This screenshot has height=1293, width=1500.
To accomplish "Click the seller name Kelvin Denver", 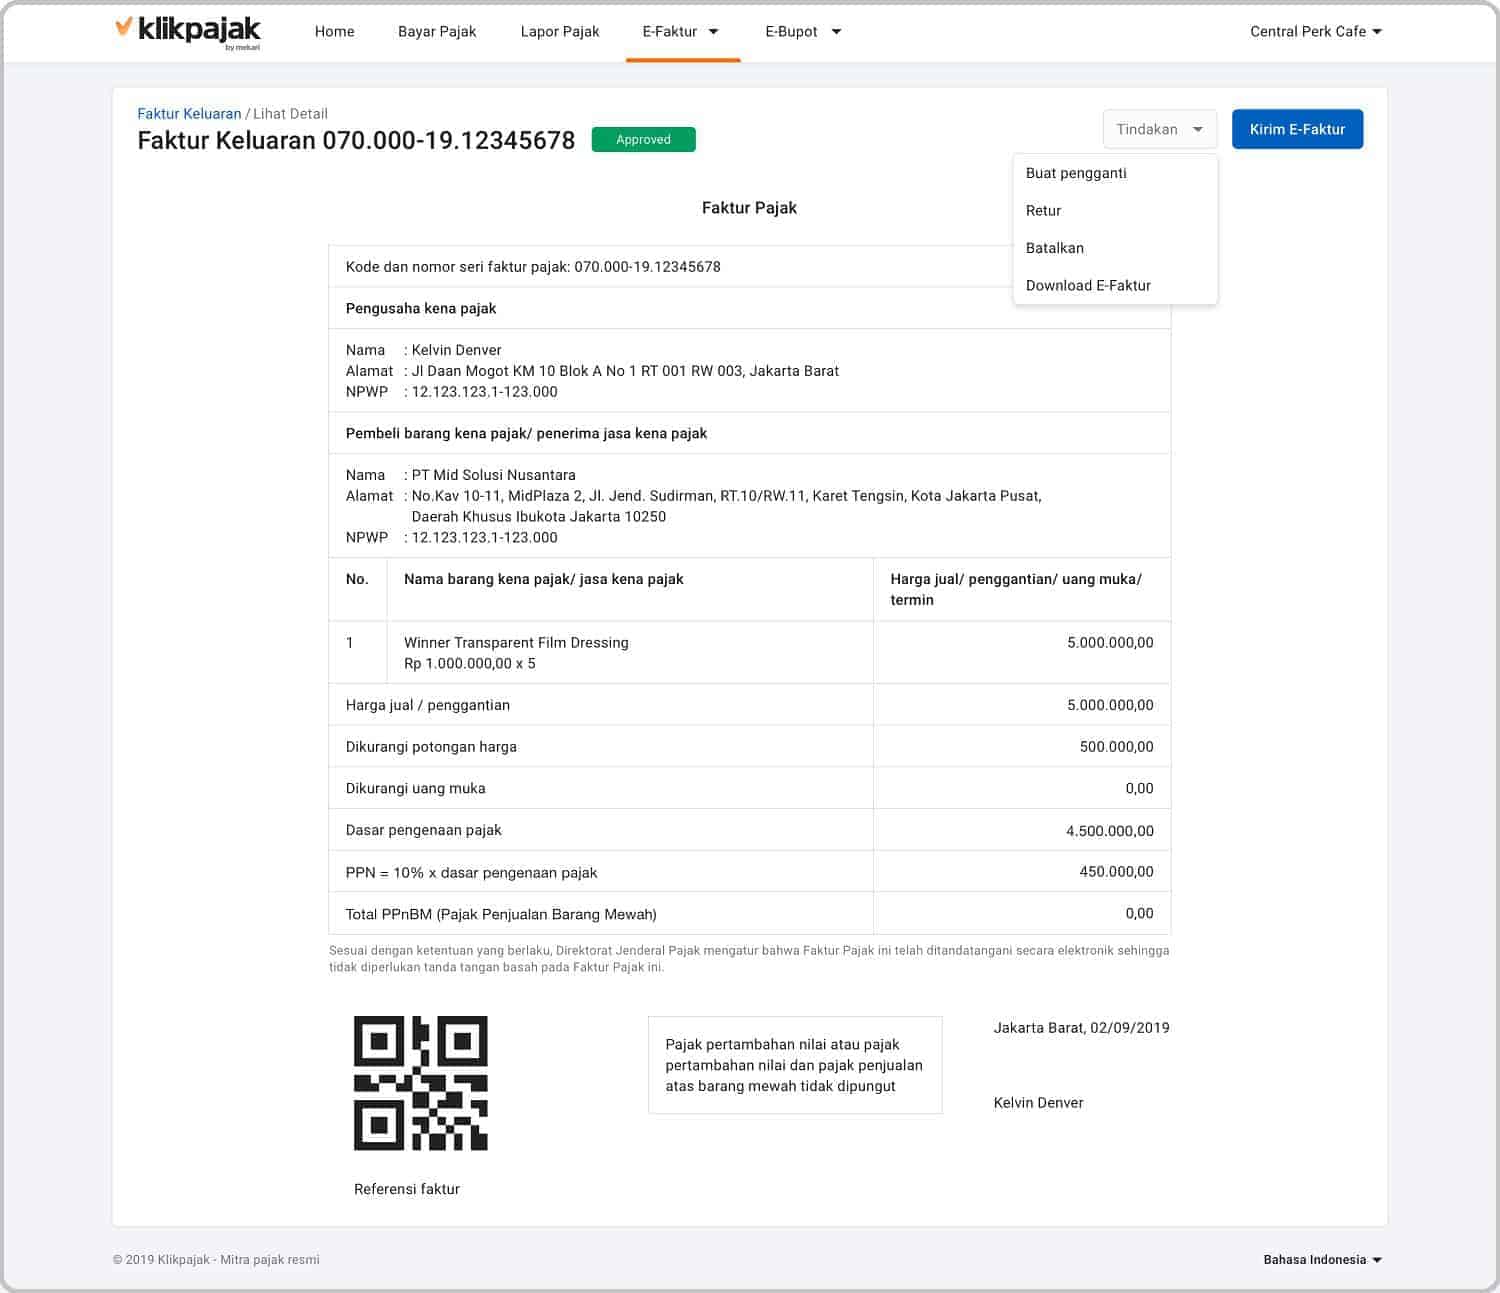I will pyautogui.click(x=456, y=350).
